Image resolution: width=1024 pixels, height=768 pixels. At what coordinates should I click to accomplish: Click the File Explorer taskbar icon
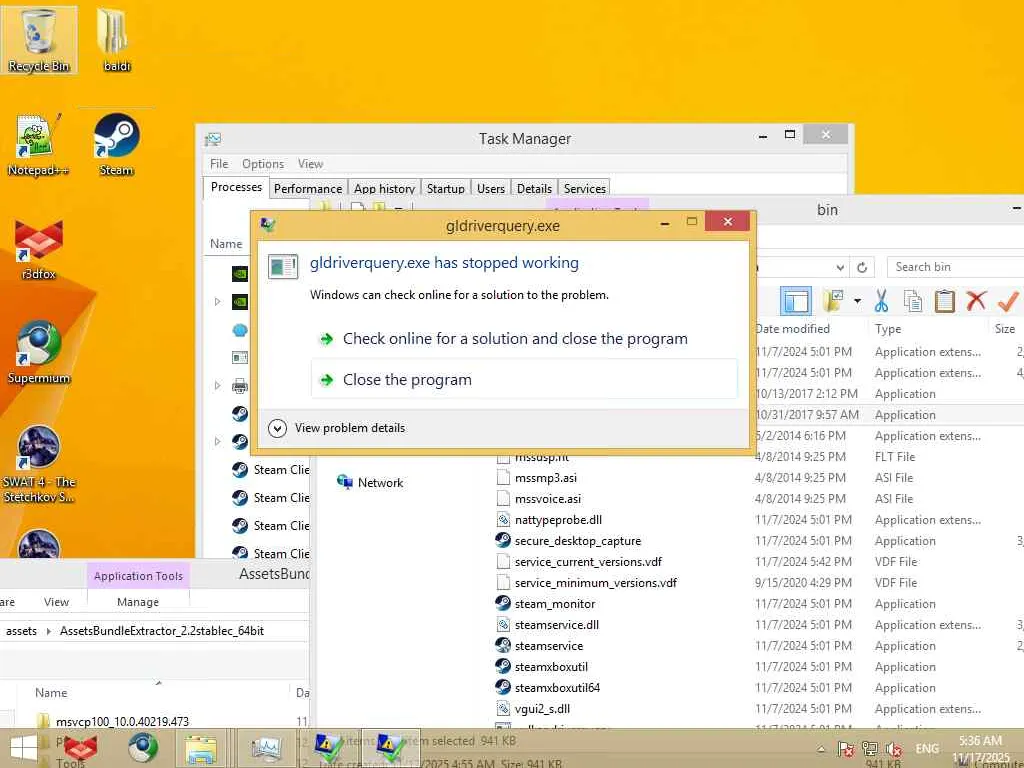click(x=201, y=748)
